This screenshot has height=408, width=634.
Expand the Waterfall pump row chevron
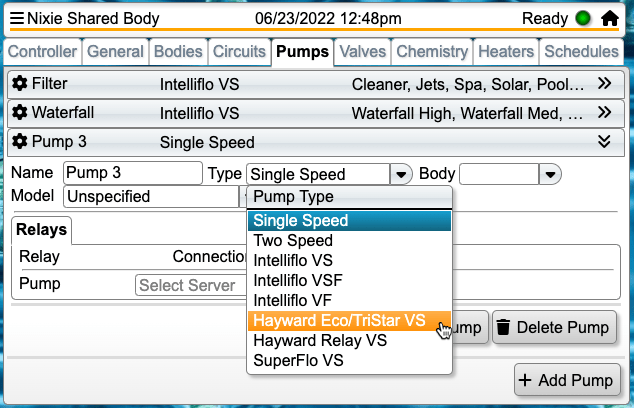604,112
